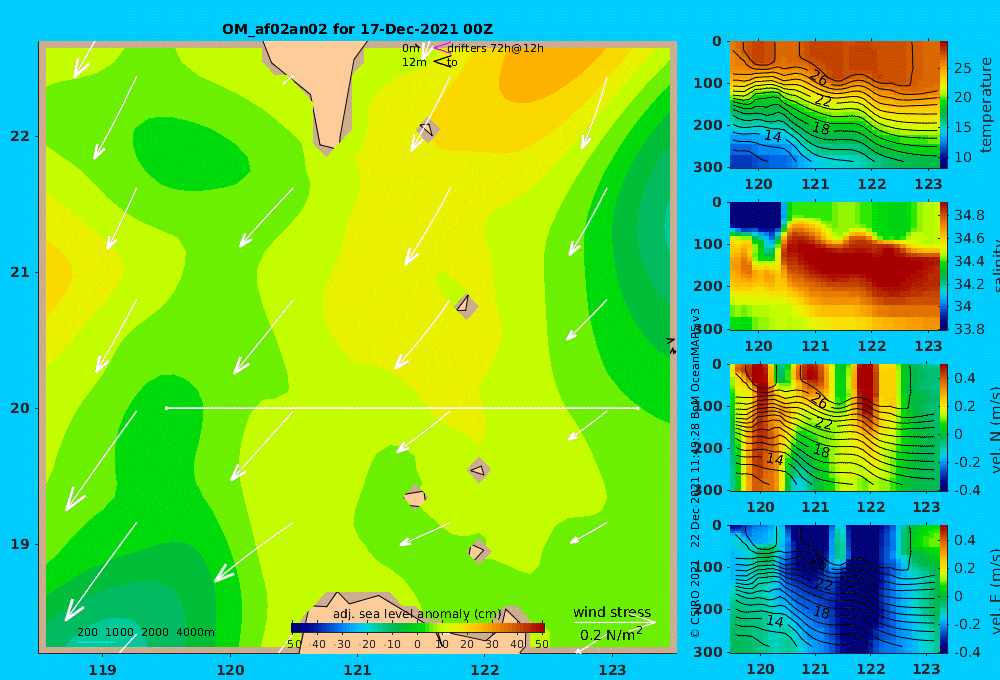Open the northward velocity cross-section panel
1000x680 pixels.
click(834, 427)
